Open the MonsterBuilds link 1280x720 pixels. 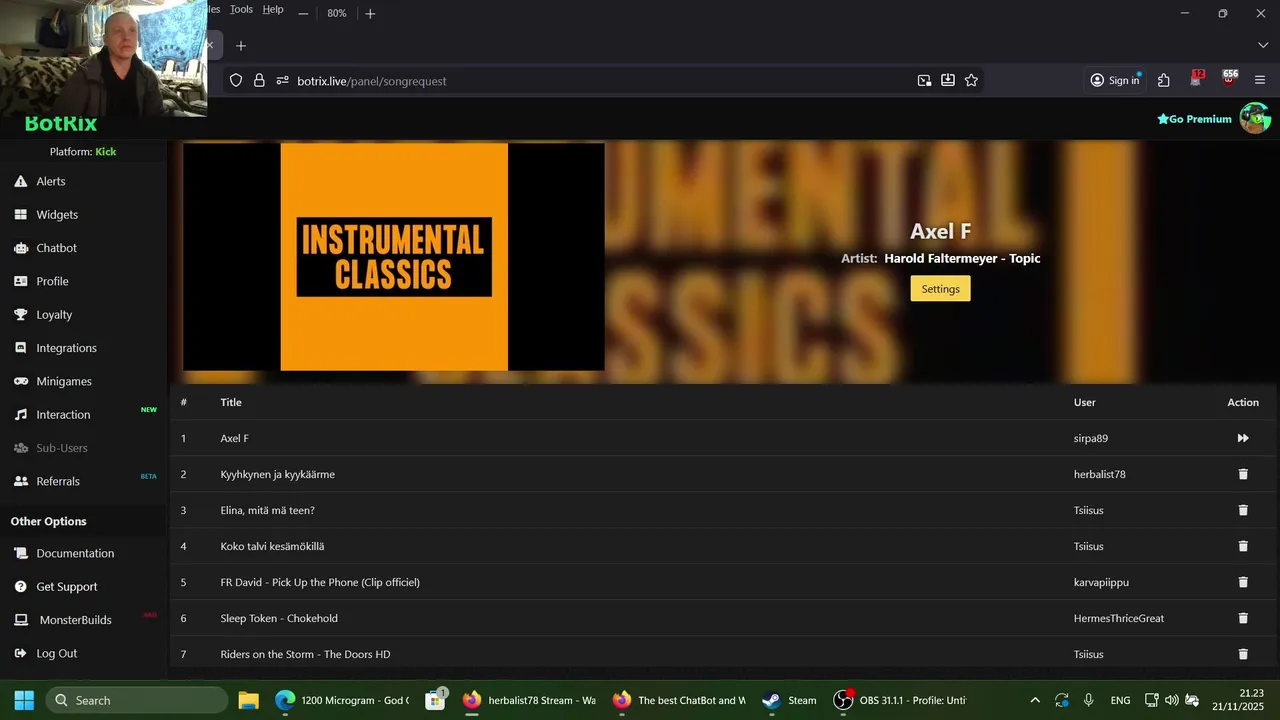click(75, 620)
